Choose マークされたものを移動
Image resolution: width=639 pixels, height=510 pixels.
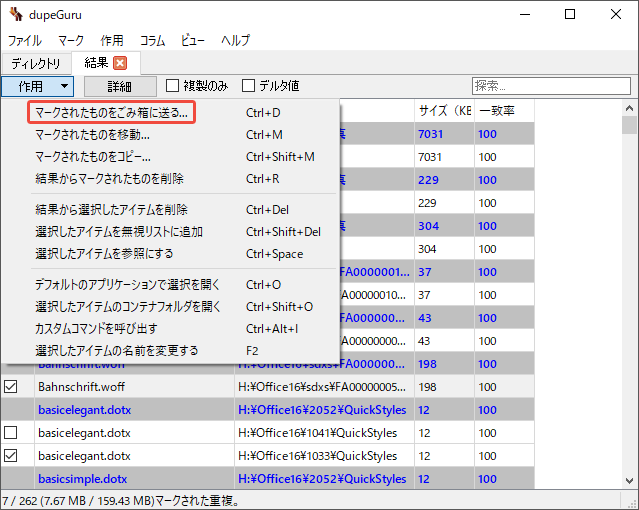click(x=170, y=135)
